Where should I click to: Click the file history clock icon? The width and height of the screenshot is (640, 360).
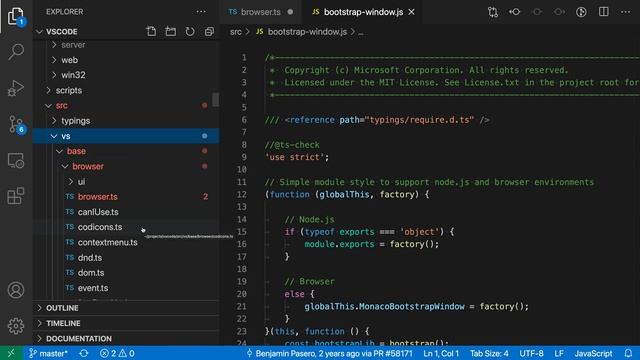[x=581, y=12]
